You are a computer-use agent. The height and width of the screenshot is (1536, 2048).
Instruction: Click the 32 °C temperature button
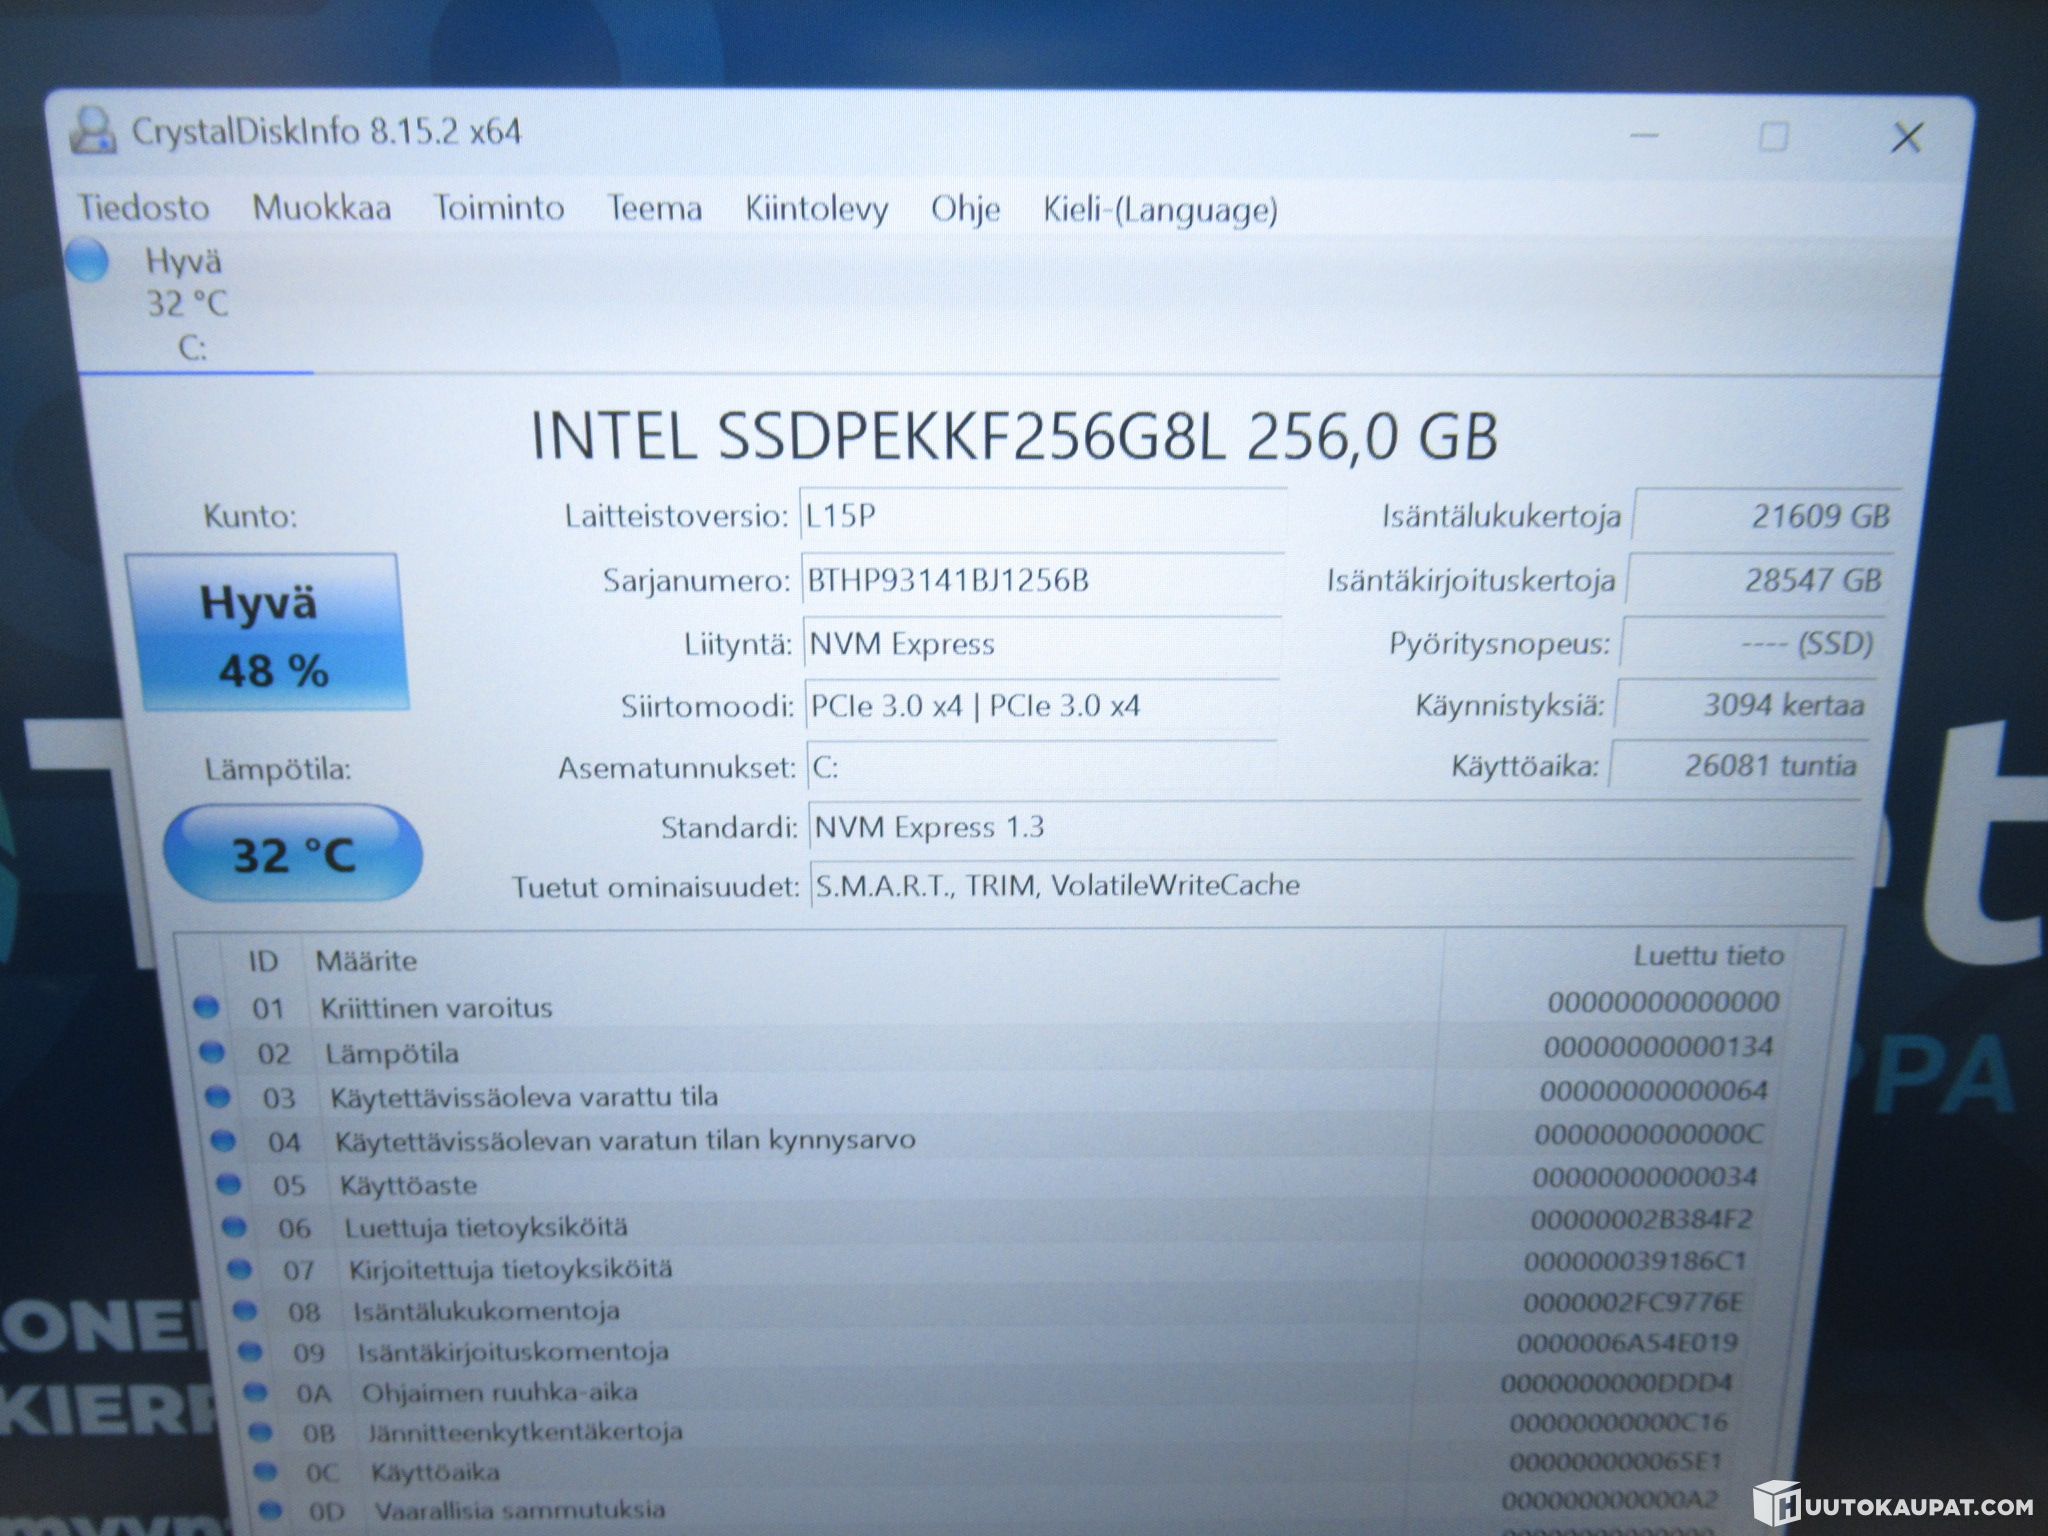pos(293,853)
